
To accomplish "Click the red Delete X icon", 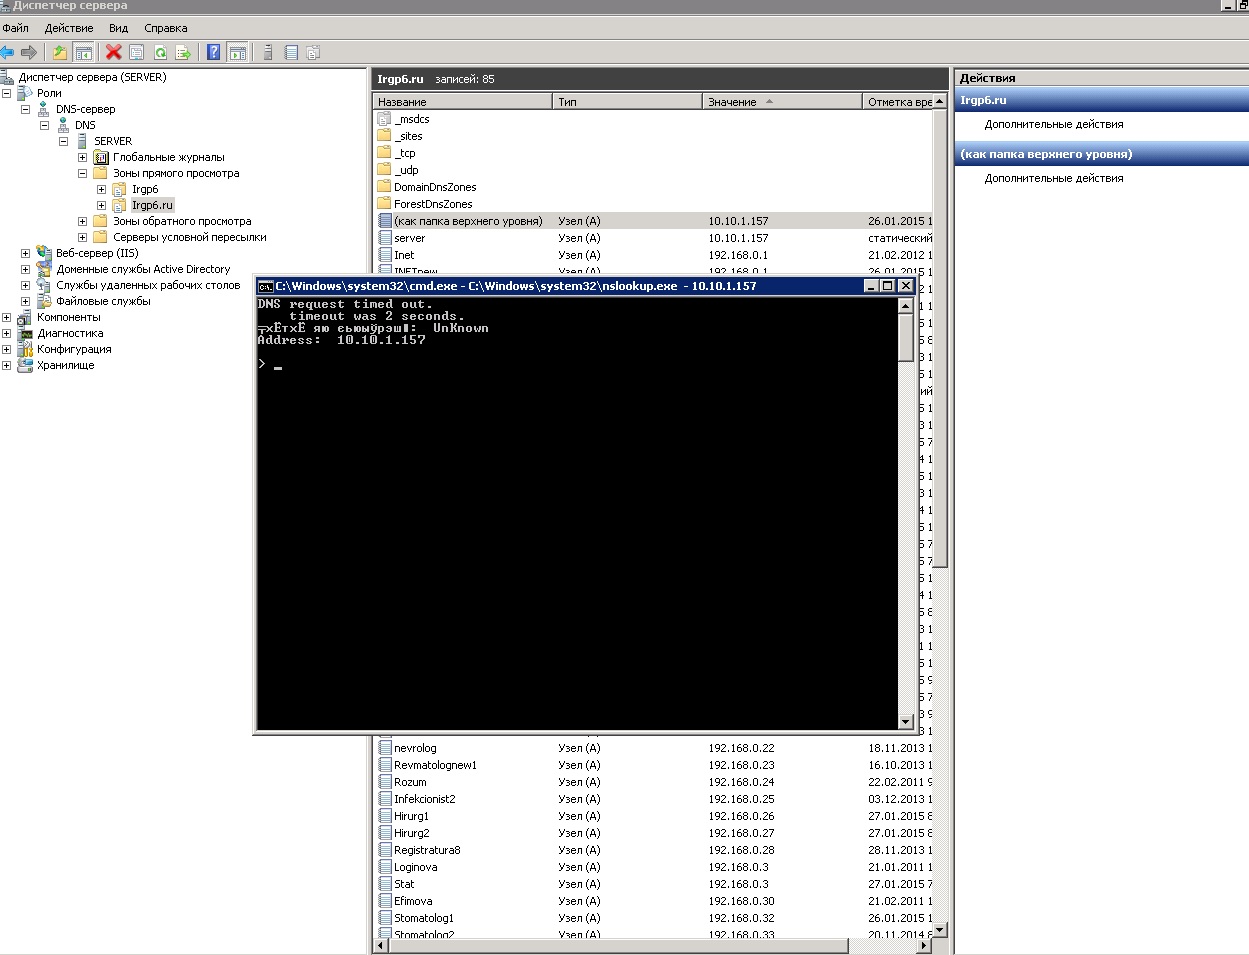I will tap(114, 52).
